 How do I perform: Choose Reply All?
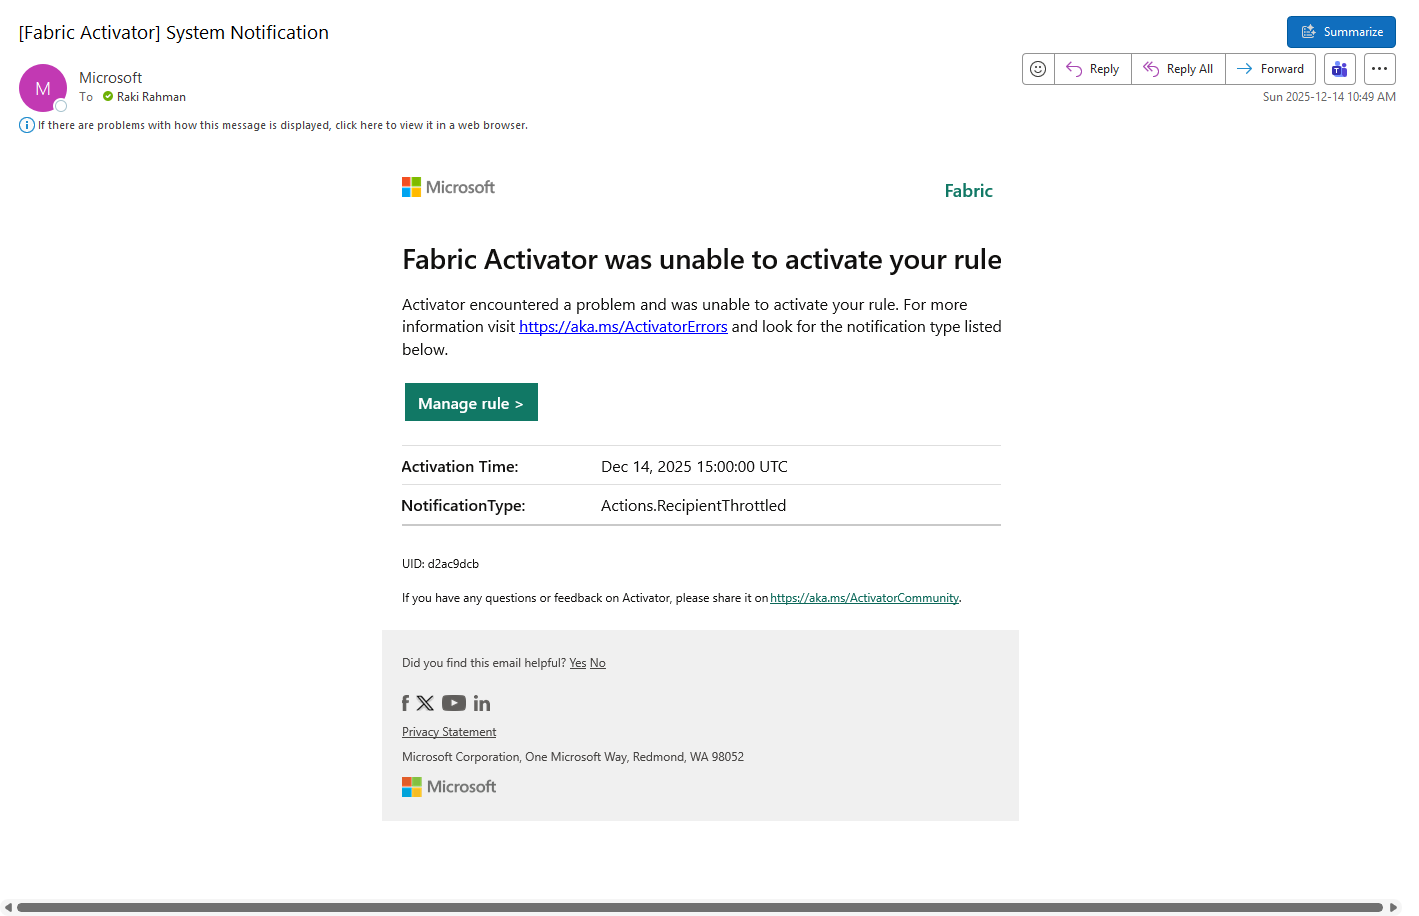1178,69
